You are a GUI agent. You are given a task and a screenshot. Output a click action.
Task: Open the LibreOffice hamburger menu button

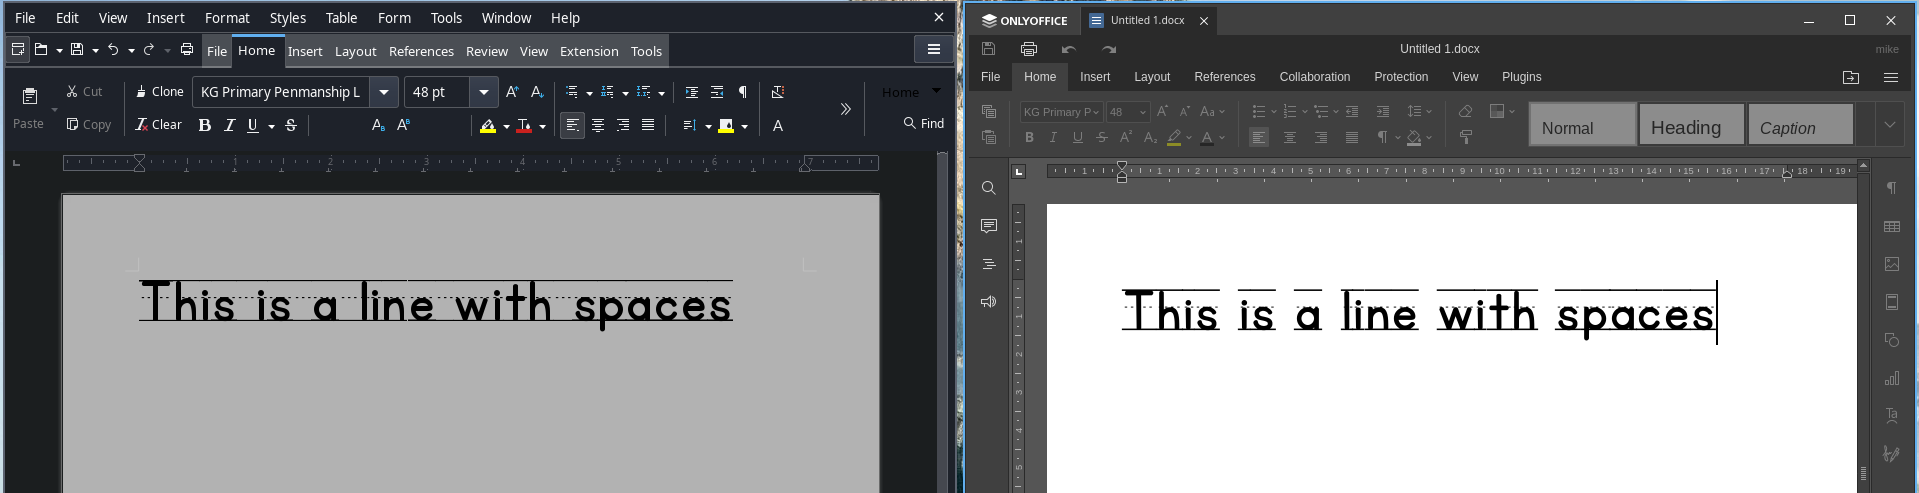click(934, 50)
